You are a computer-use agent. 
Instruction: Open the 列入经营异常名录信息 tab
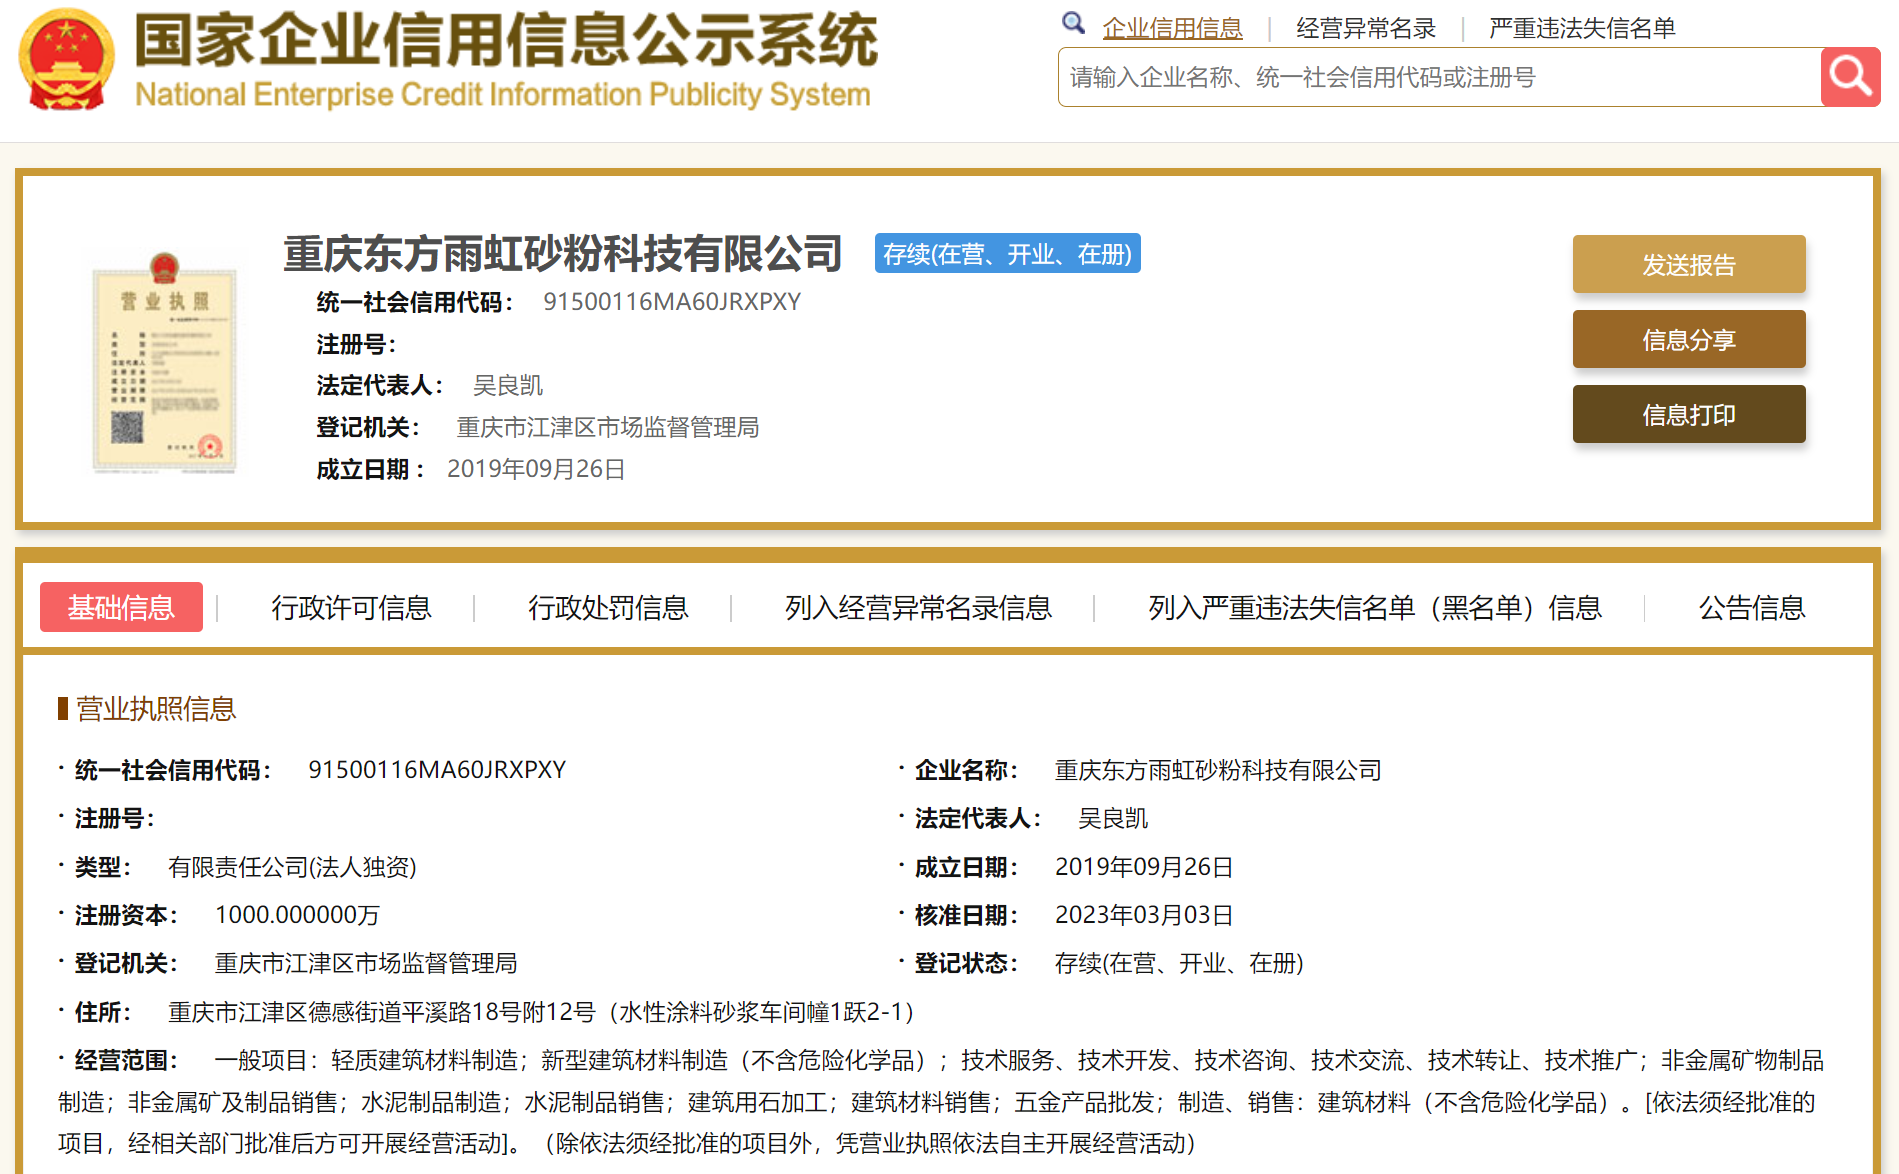pos(918,607)
